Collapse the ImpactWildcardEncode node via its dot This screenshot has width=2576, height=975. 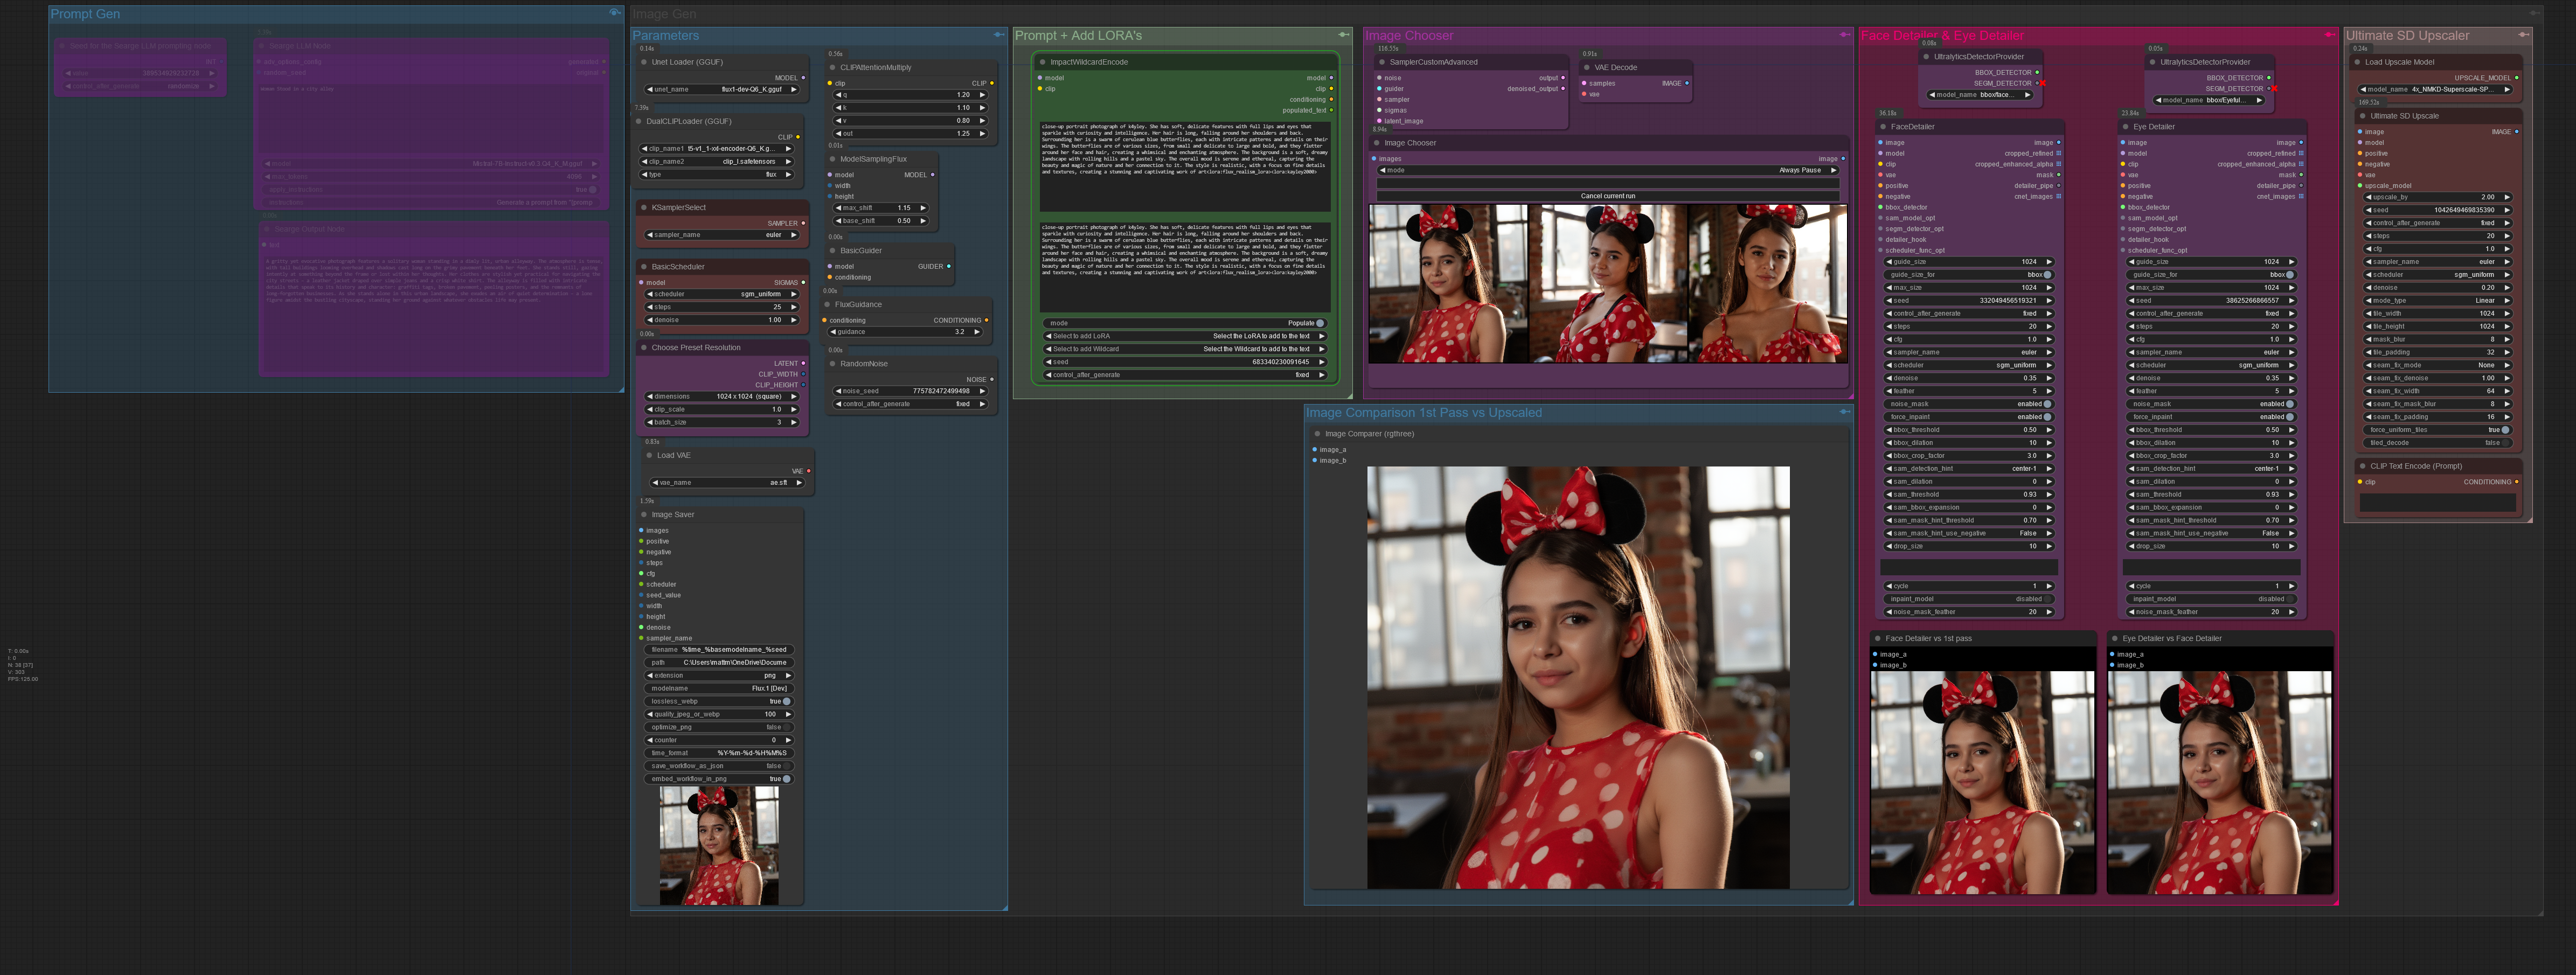1042,62
